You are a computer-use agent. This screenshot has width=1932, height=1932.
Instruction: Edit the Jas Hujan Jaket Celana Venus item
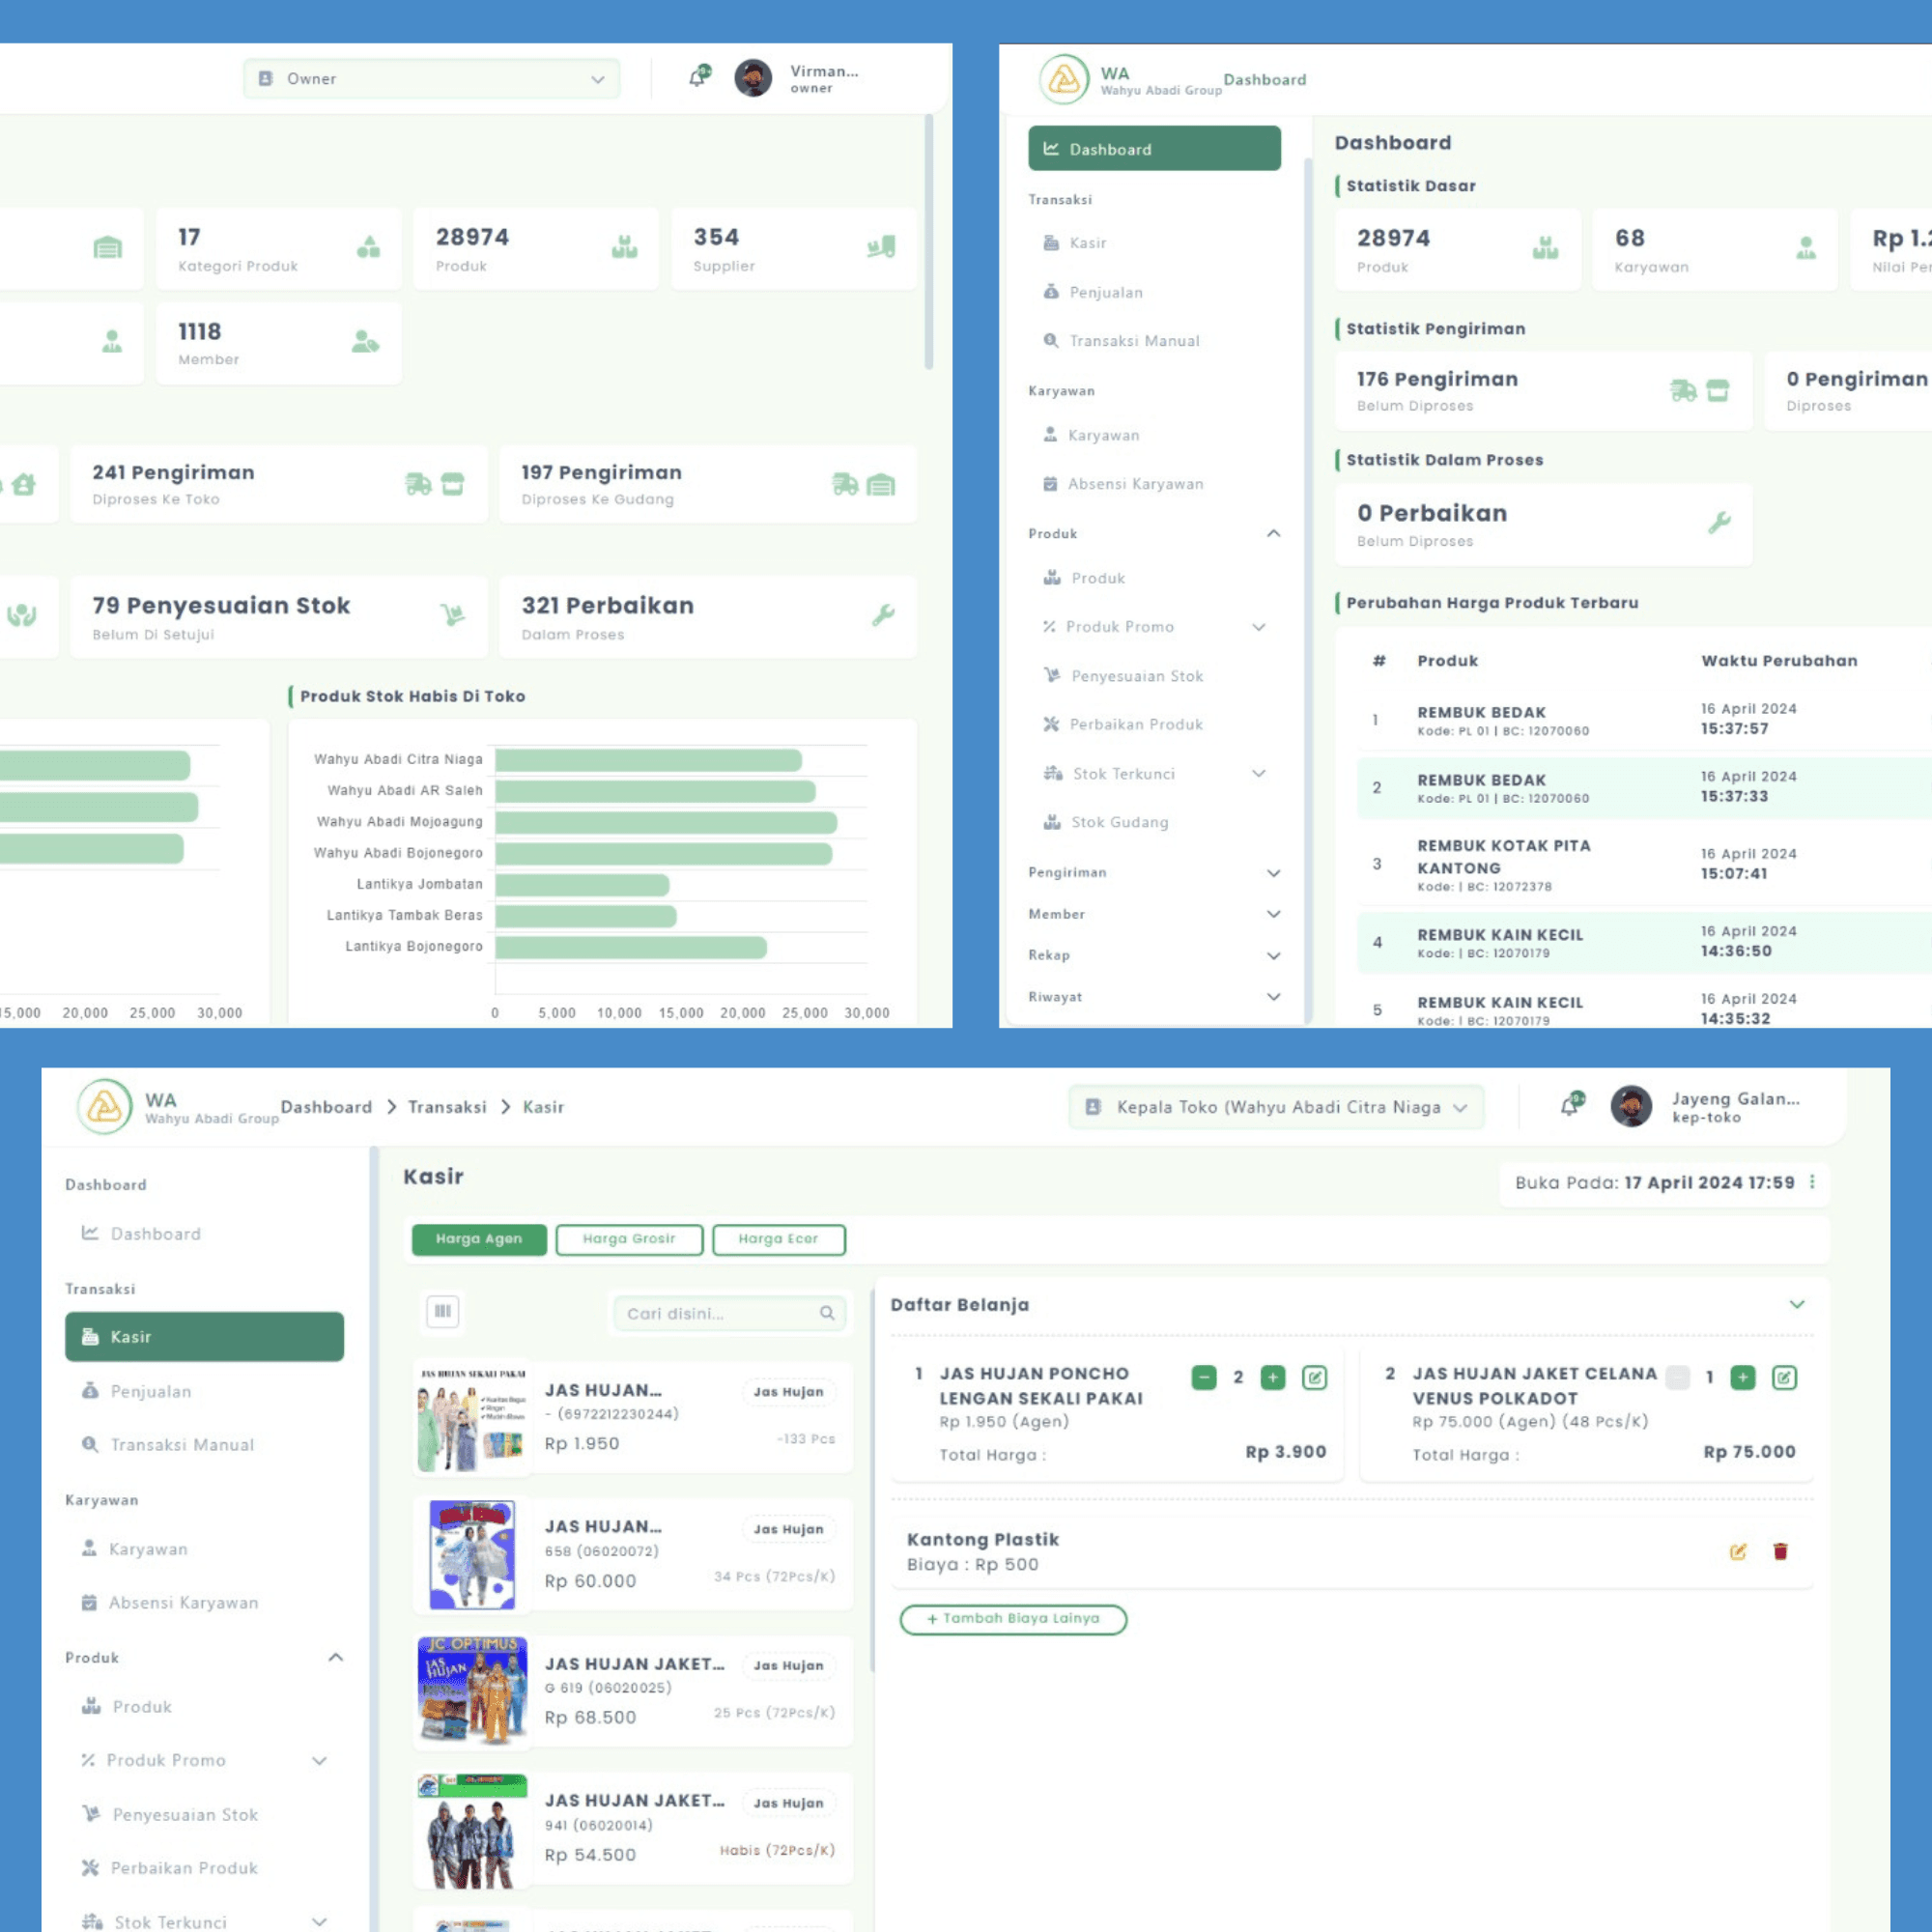coord(1784,1377)
